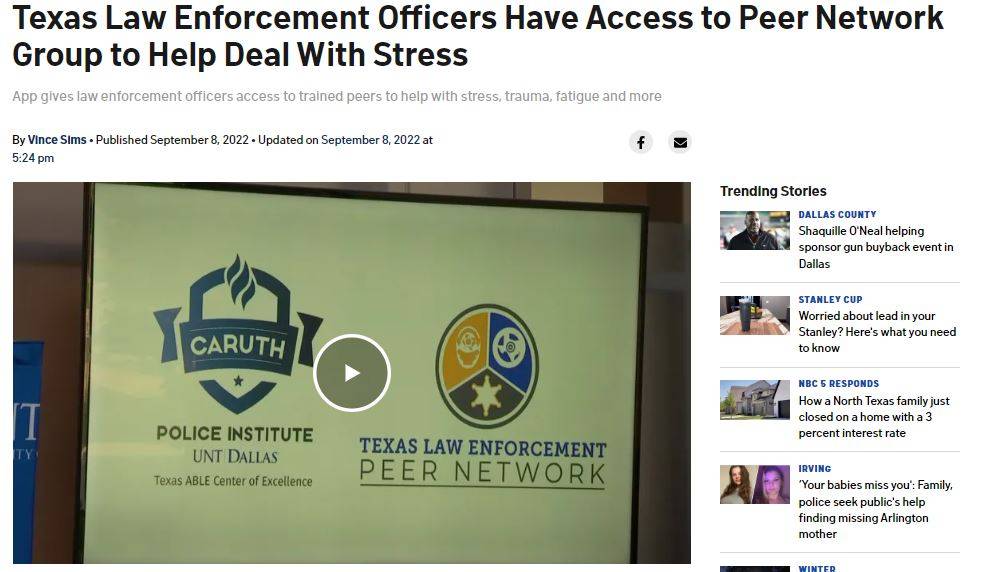Click the Texas Law Enforcement headline

point(477,36)
